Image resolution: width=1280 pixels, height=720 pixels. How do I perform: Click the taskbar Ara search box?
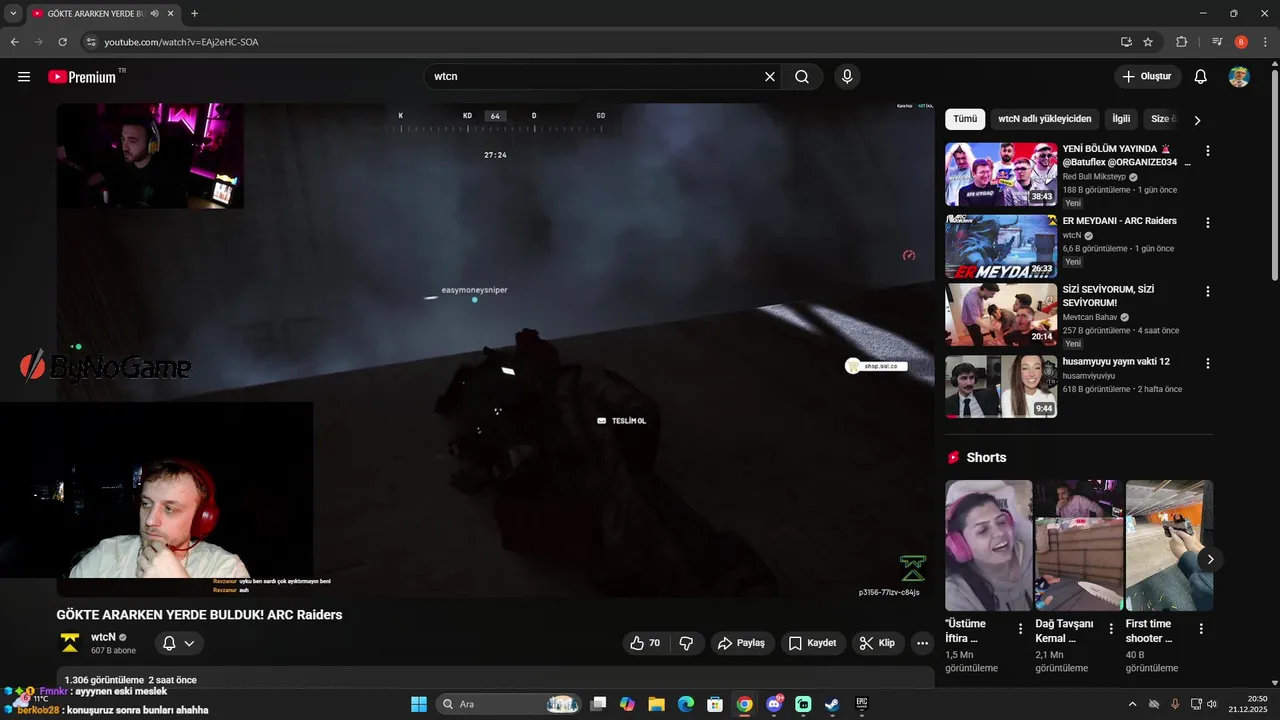tap(509, 704)
